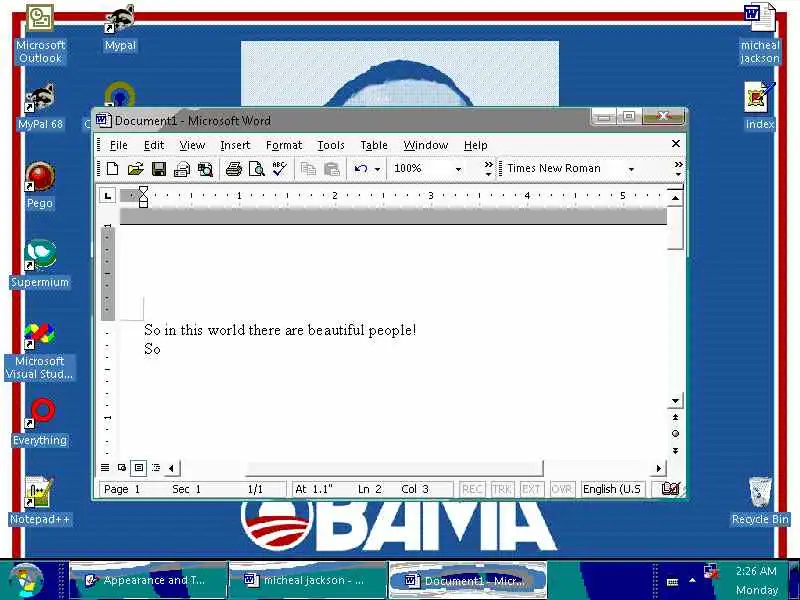Click the horizontal scrollbar right arrow
Viewport: 800px width, 600px height.
coord(659,468)
